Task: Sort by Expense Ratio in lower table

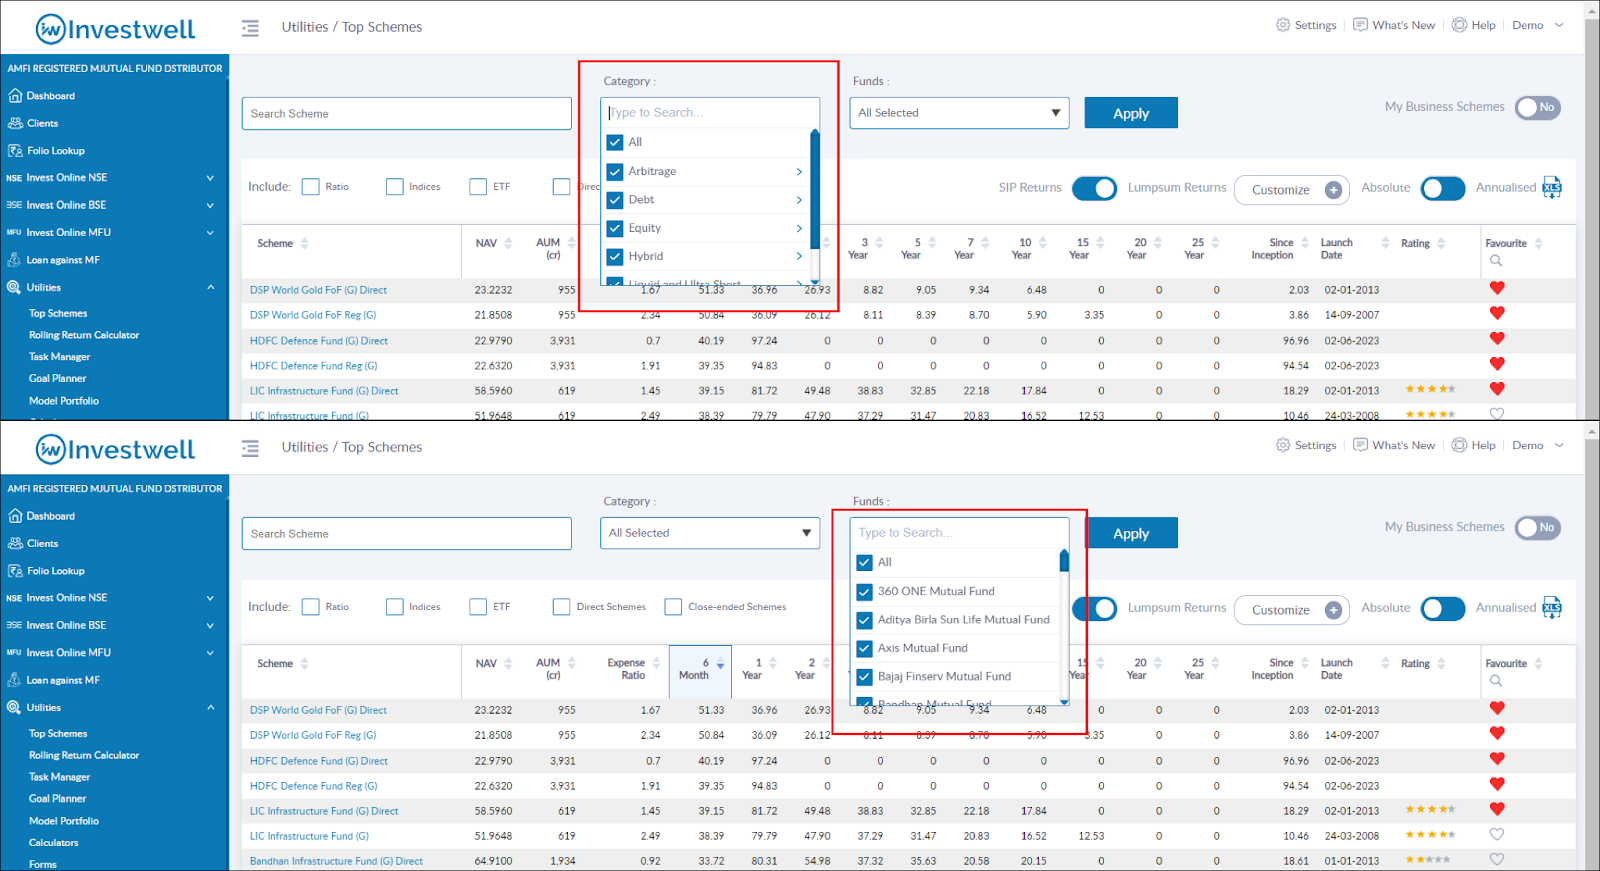Action: click(x=656, y=663)
